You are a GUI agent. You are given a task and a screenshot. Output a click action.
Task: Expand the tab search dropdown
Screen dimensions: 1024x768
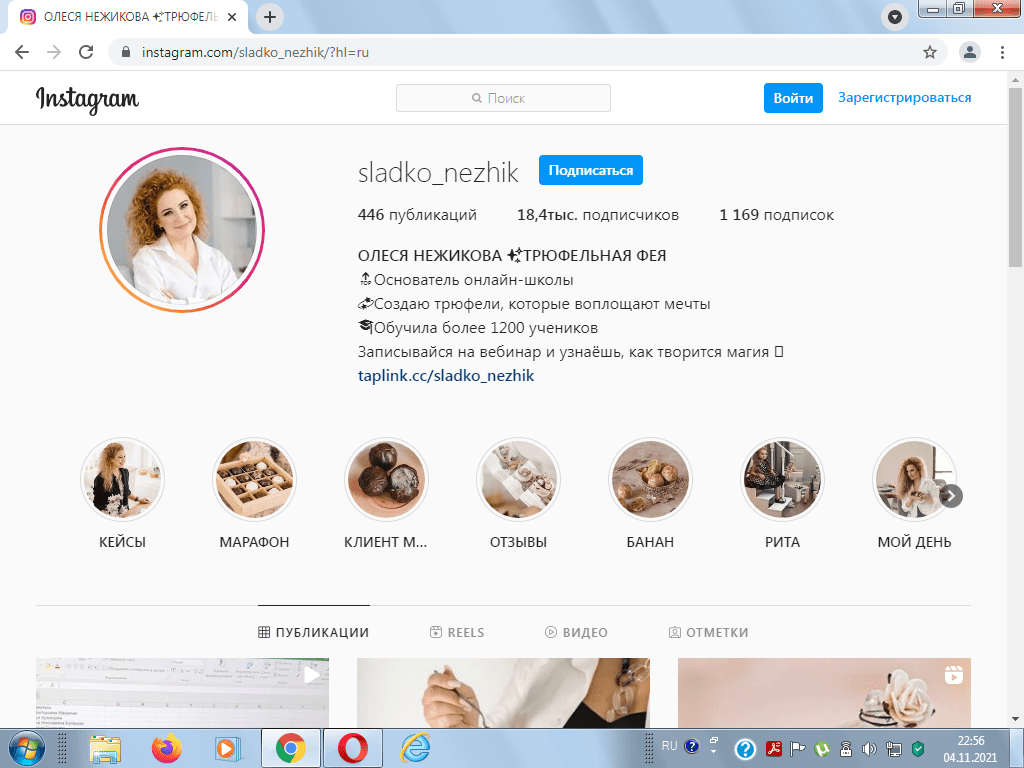click(894, 17)
